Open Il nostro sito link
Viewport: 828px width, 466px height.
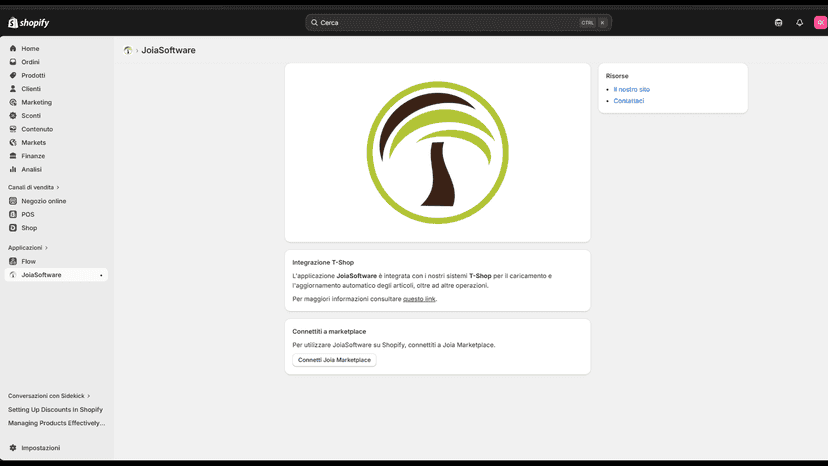[632, 90]
